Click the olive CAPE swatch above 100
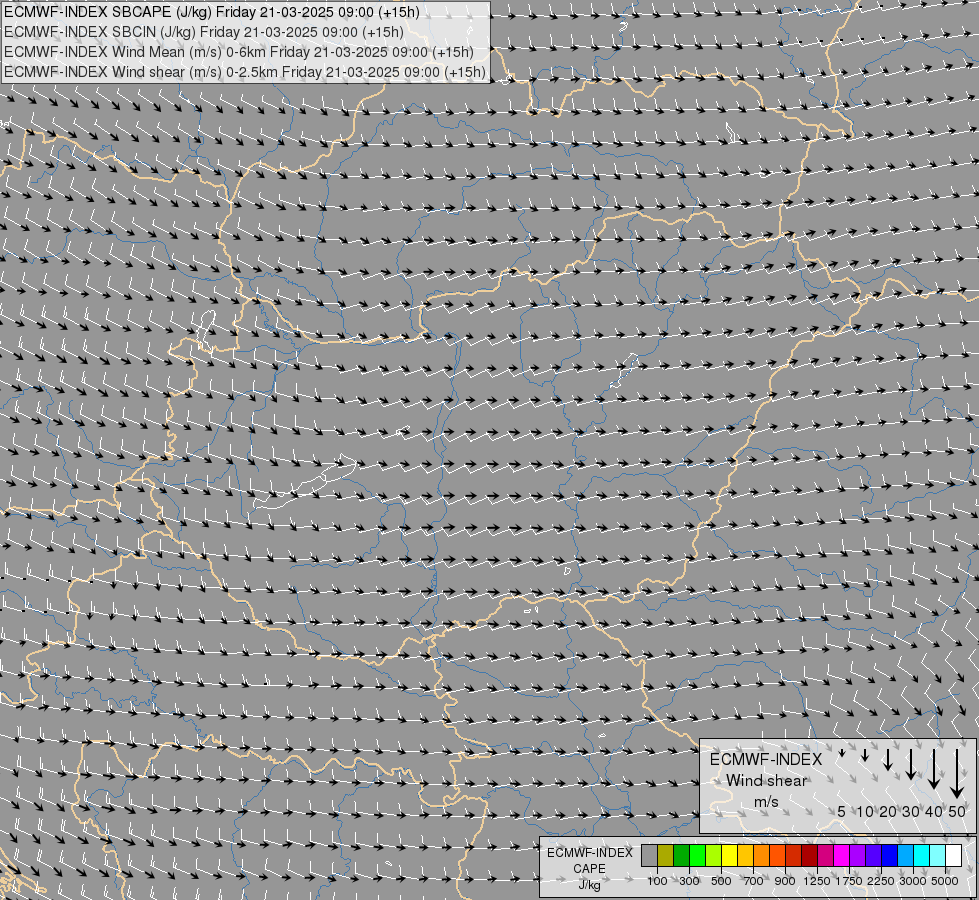The image size is (979, 900). click(666, 856)
